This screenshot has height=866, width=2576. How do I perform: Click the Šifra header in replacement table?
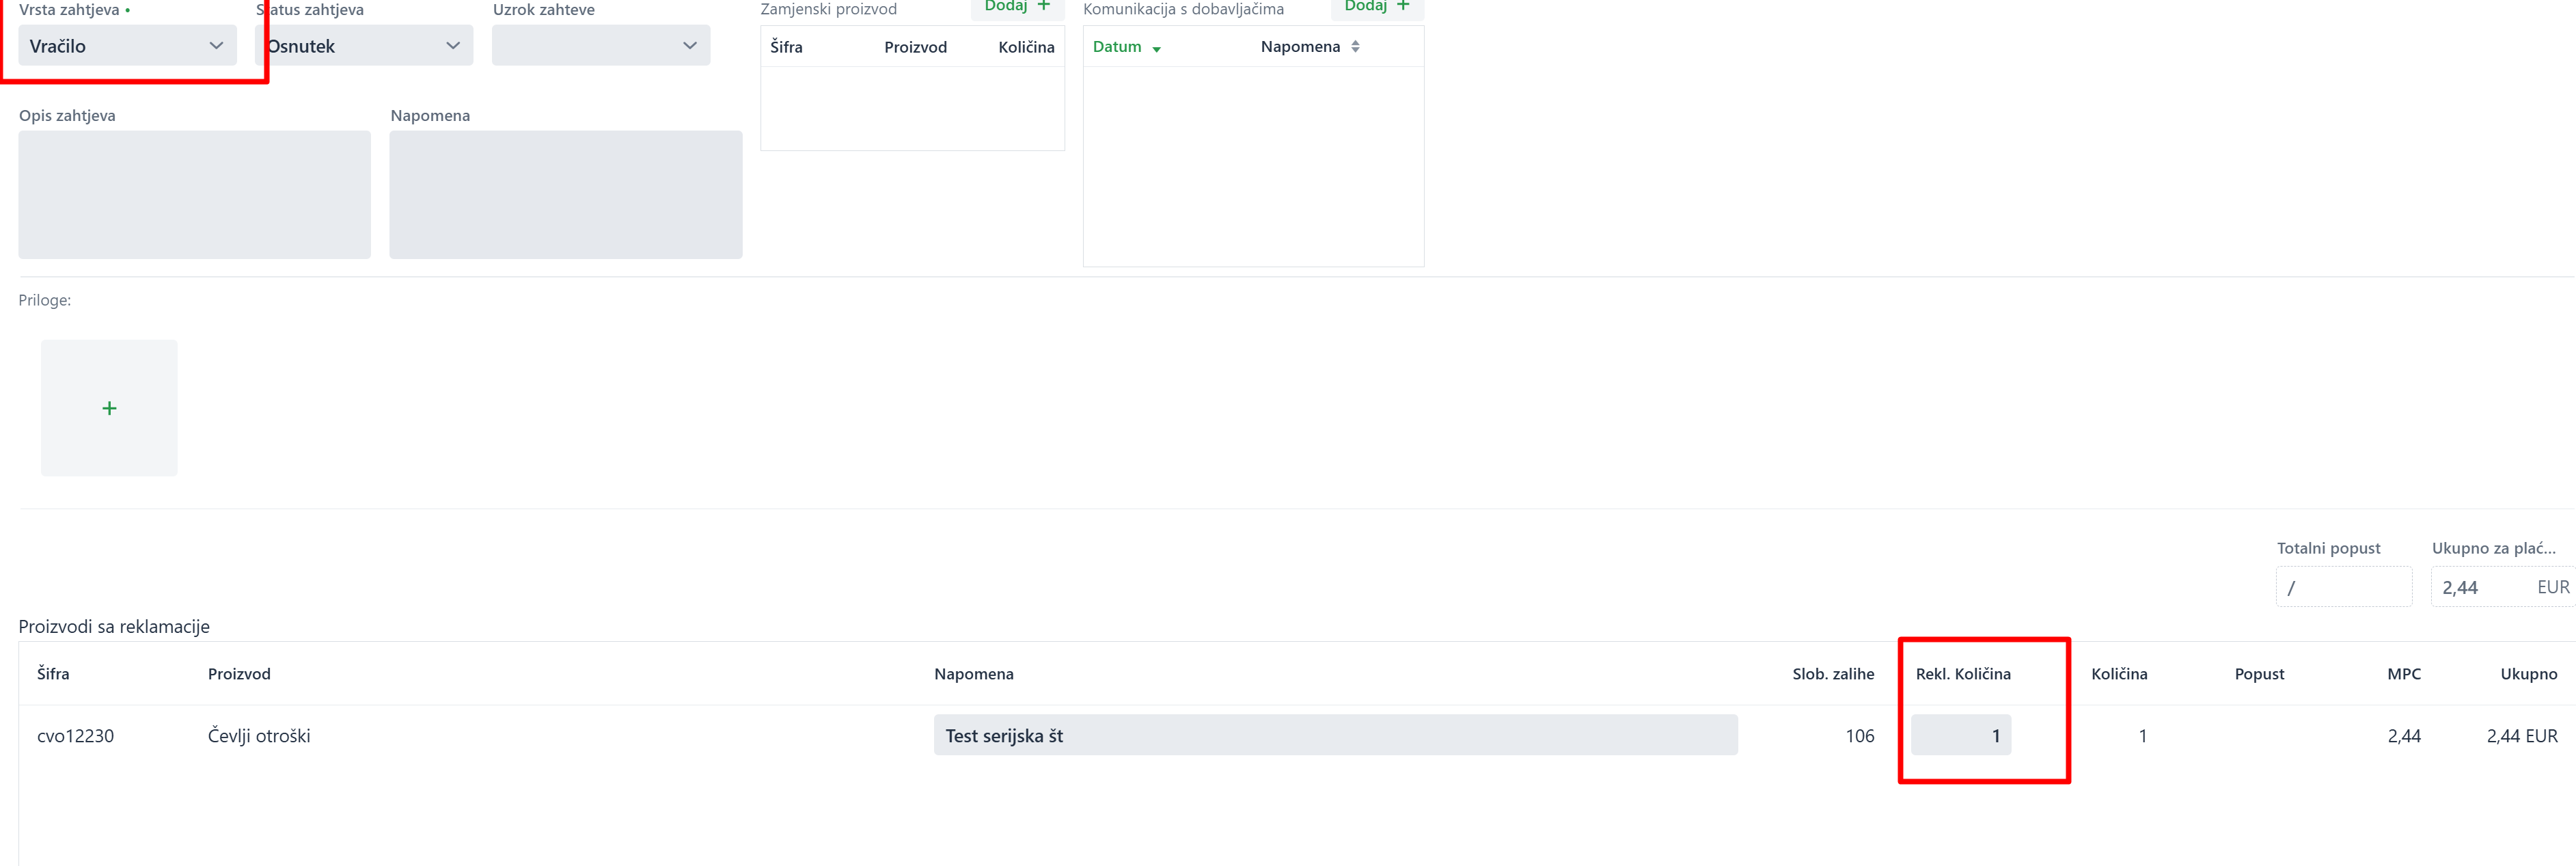(786, 47)
